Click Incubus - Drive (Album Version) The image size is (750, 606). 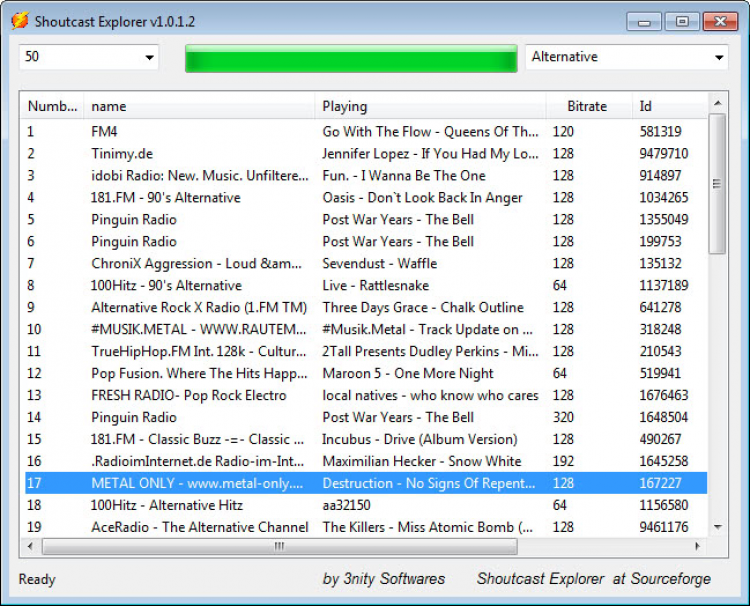coord(419,440)
